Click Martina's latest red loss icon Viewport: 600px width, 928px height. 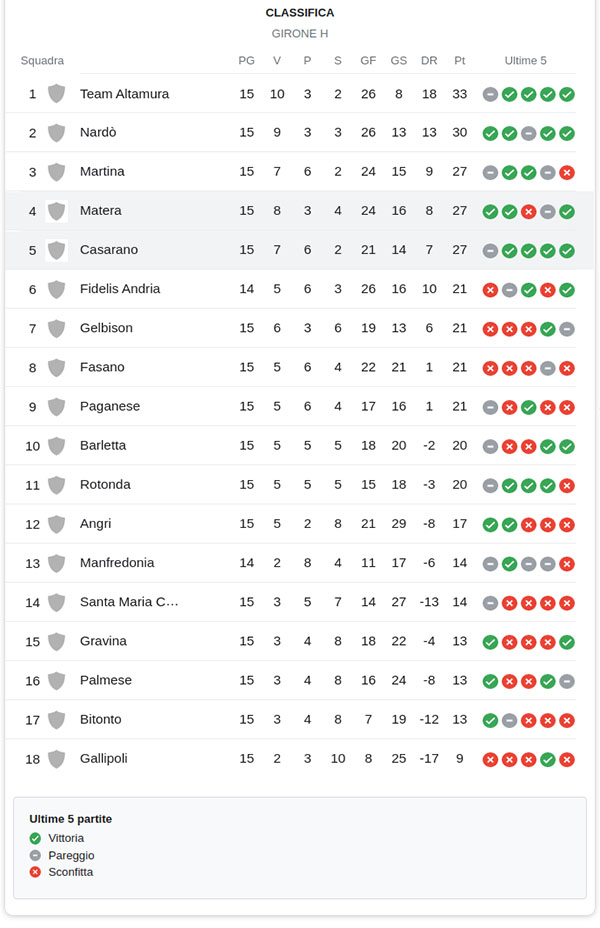coord(567,172)
